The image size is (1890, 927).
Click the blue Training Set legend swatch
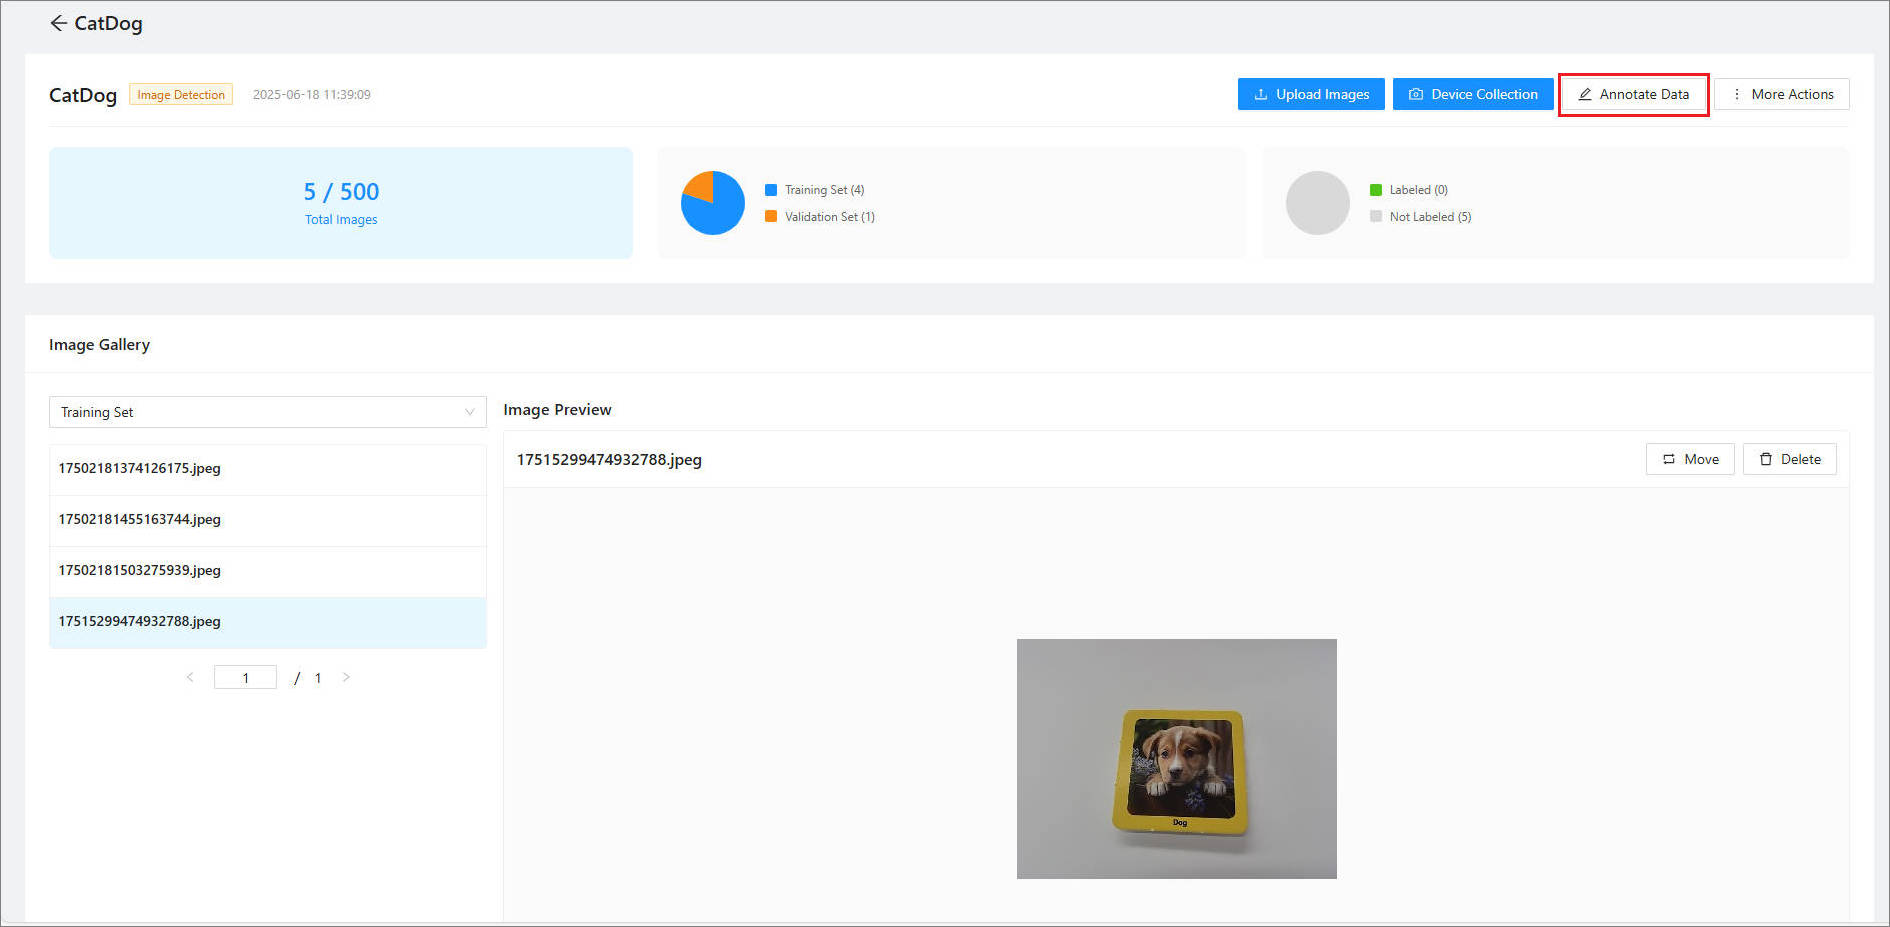click(771, 190)
